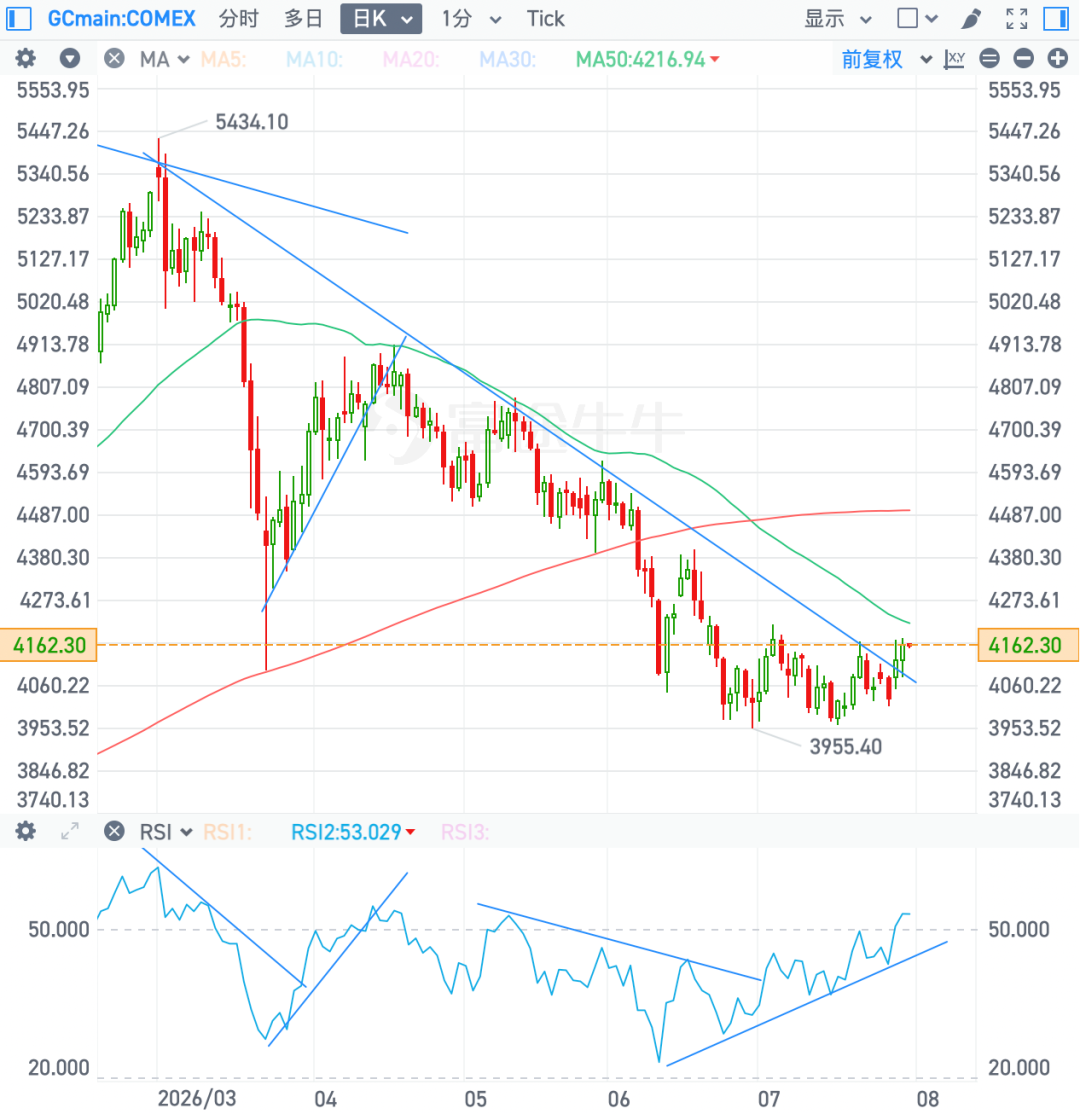Click the XY axis settings icon
This screenshot has width=1080, height=1114.
pos(954,58)
